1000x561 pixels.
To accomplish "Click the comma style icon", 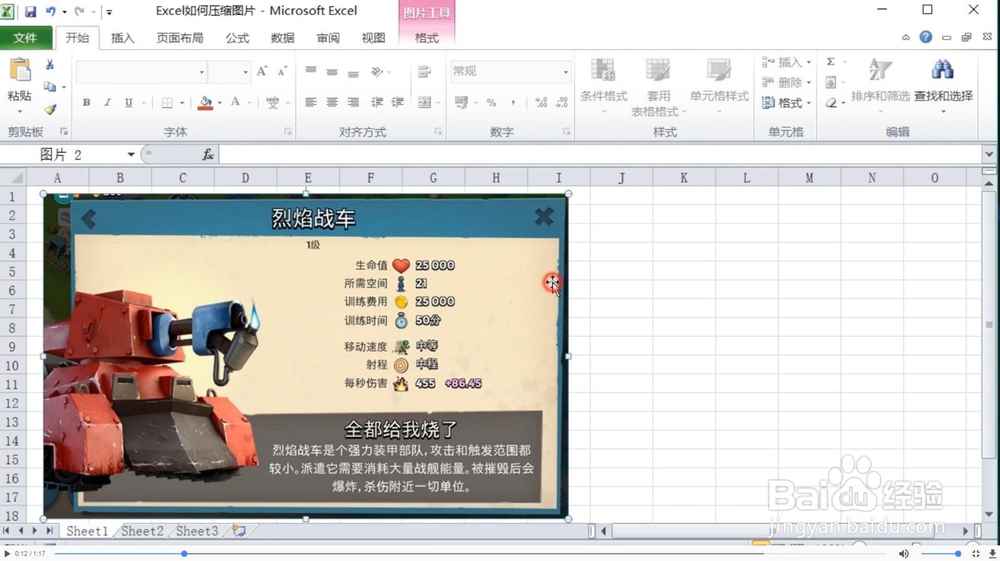I will [512, 103].
